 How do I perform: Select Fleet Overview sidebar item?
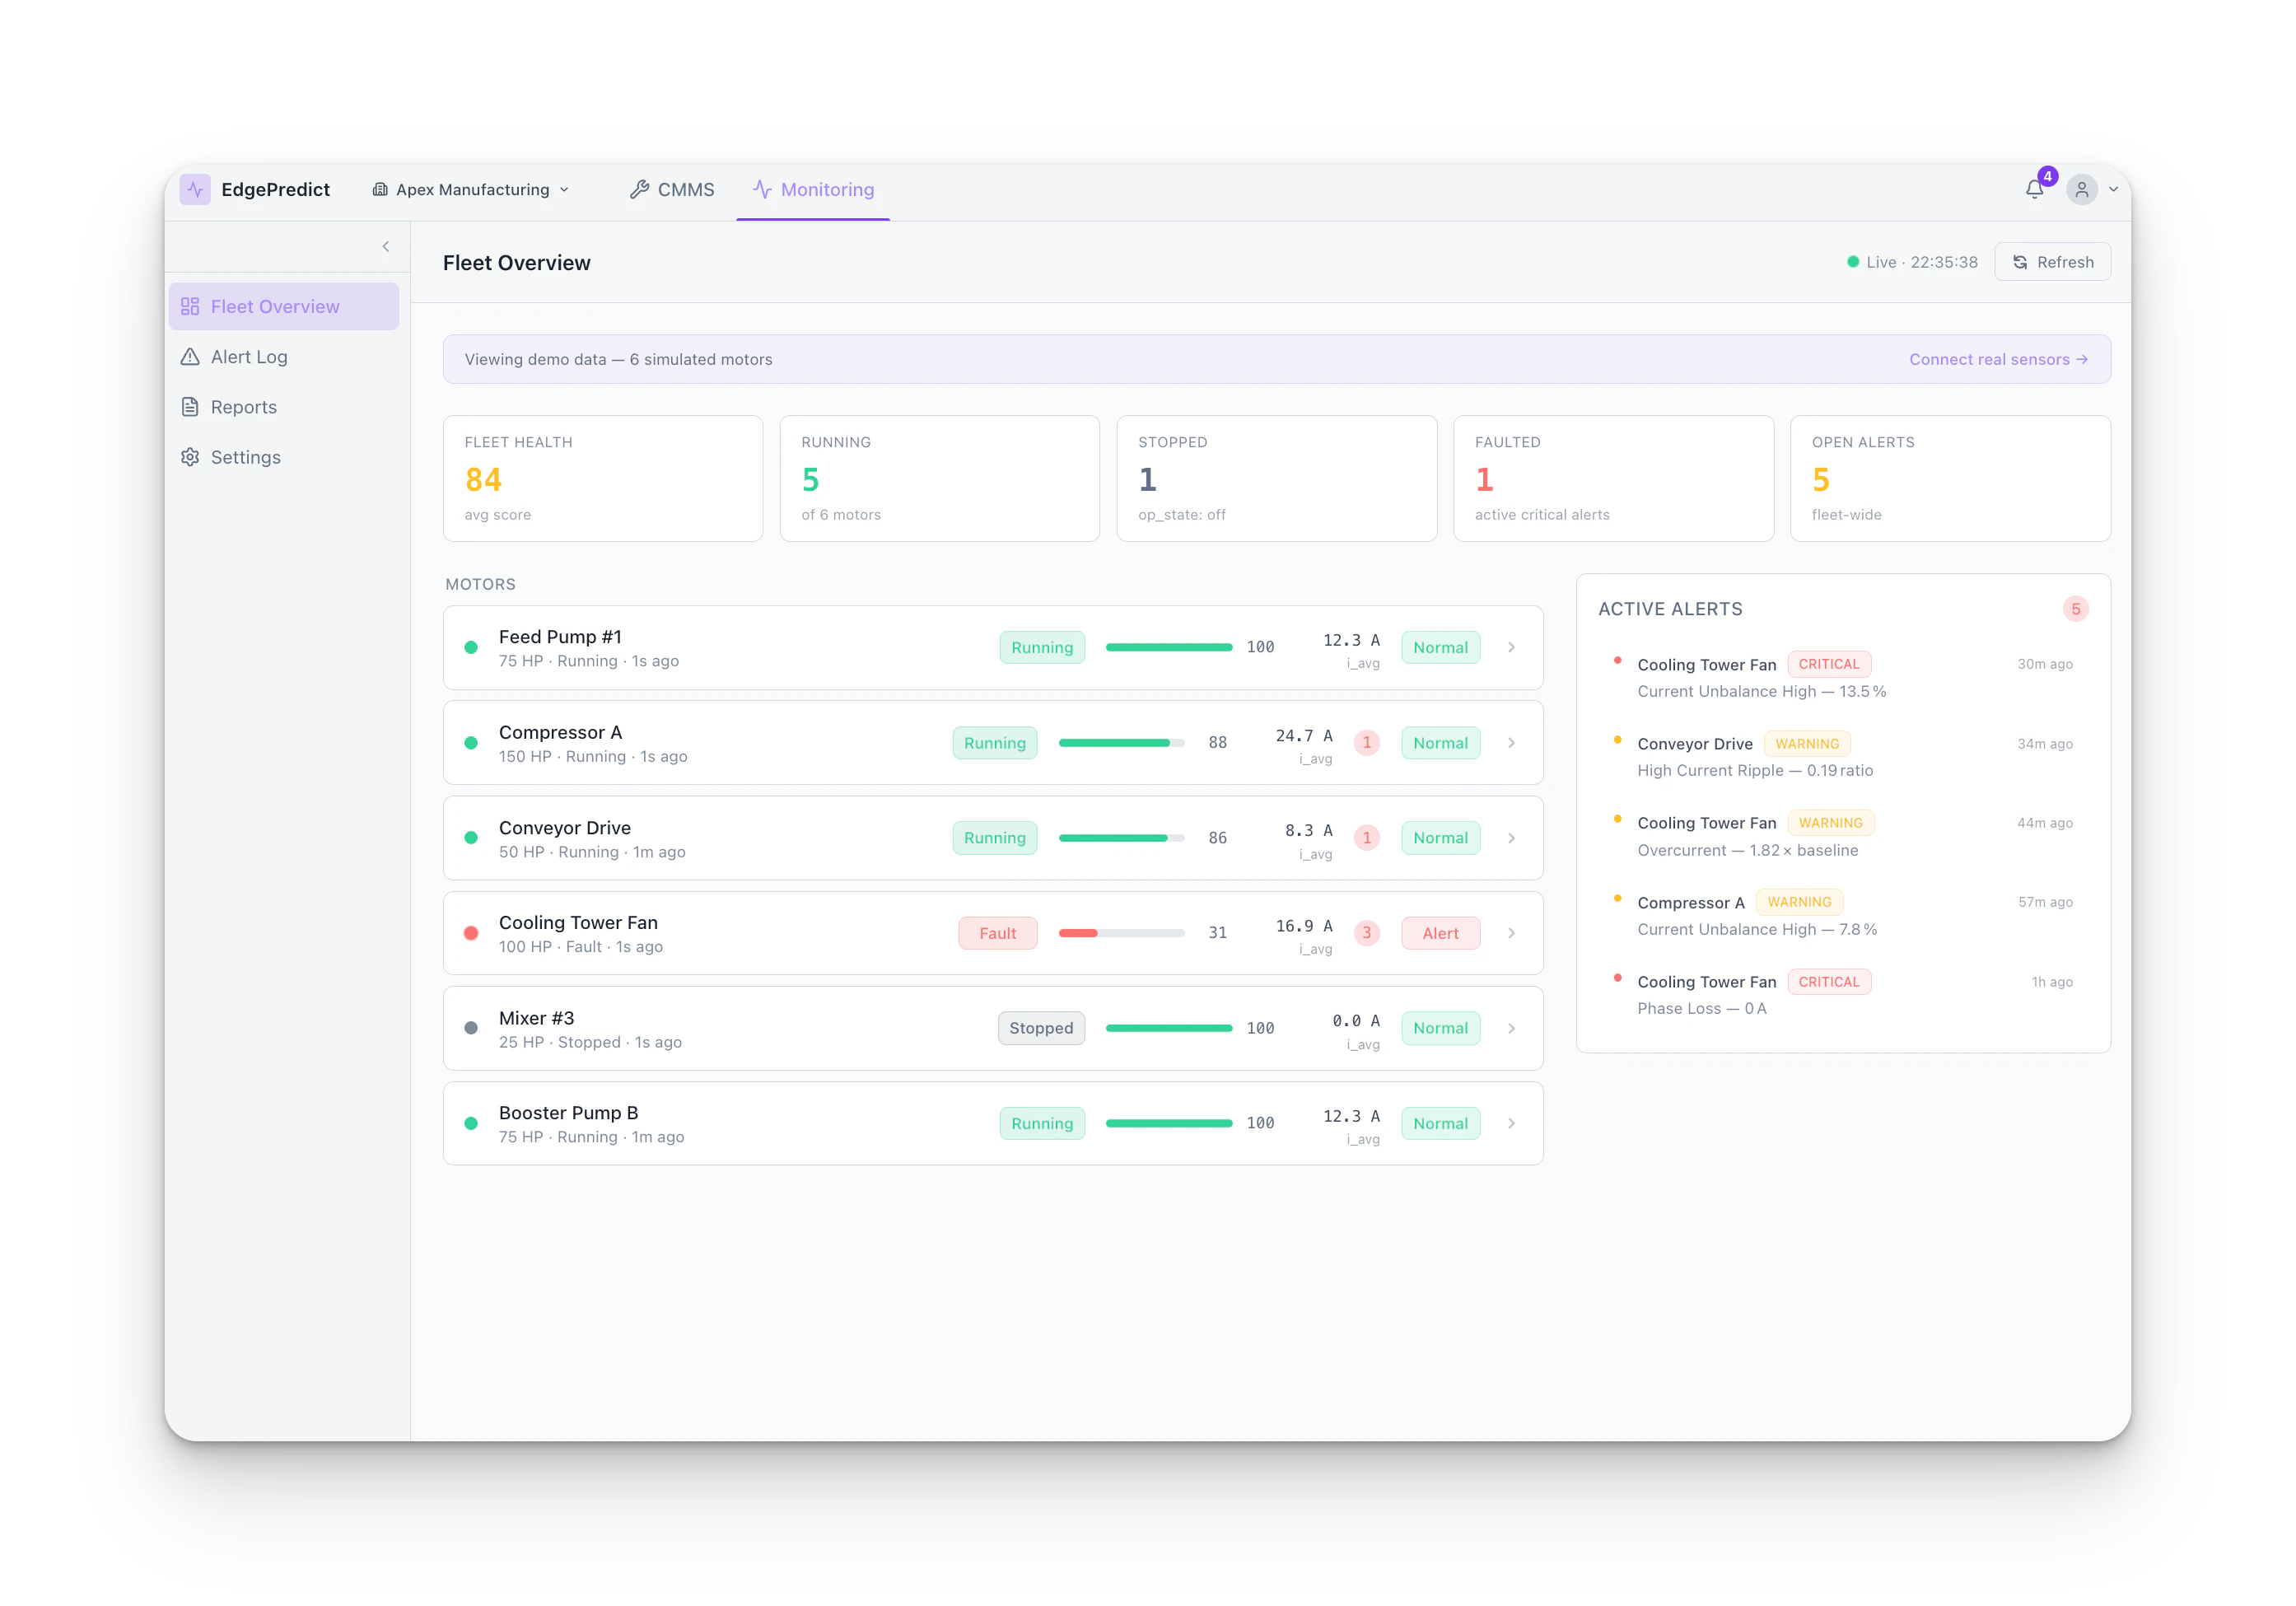coord(274,307)
